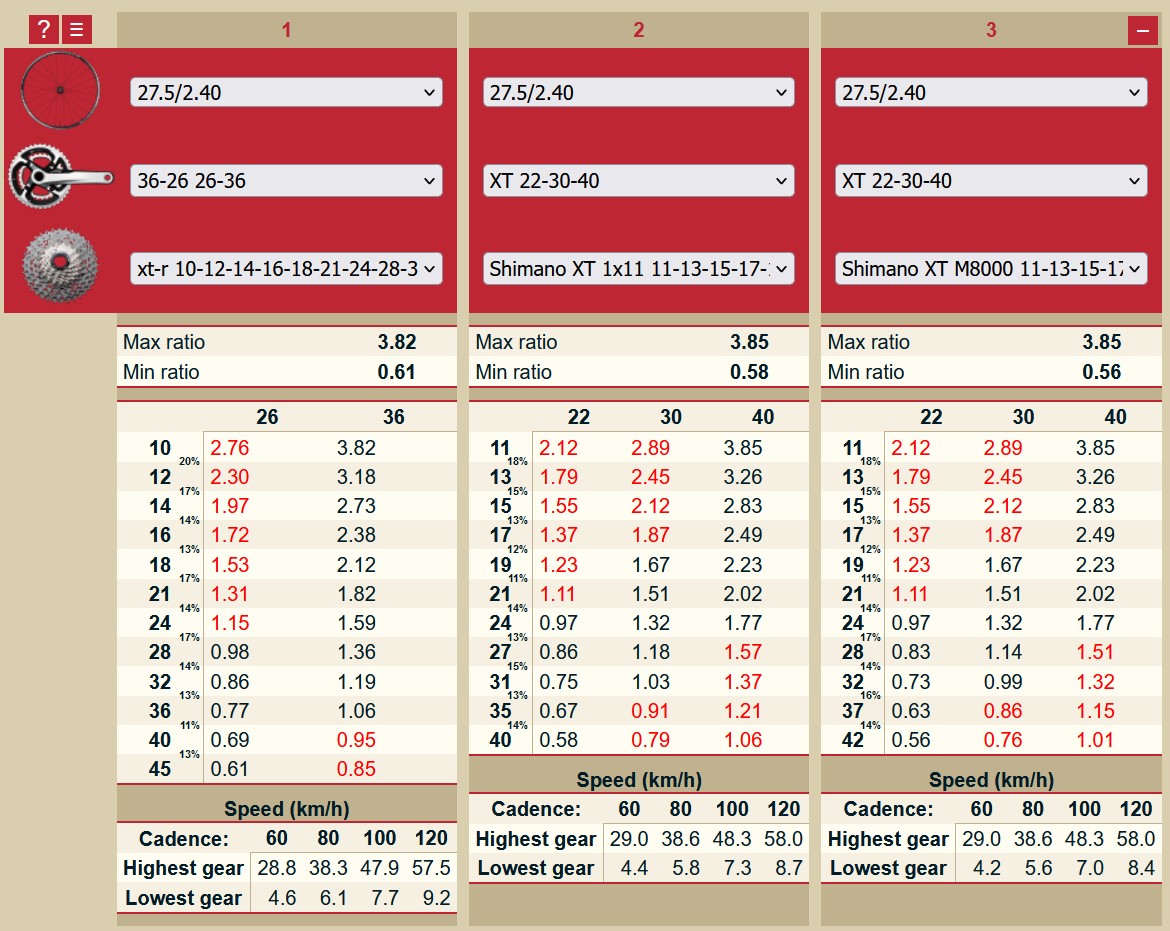Expand column 1 xt-r cassette dropdown
Viewport: 1170px width, 931px height.
point(286,269)
